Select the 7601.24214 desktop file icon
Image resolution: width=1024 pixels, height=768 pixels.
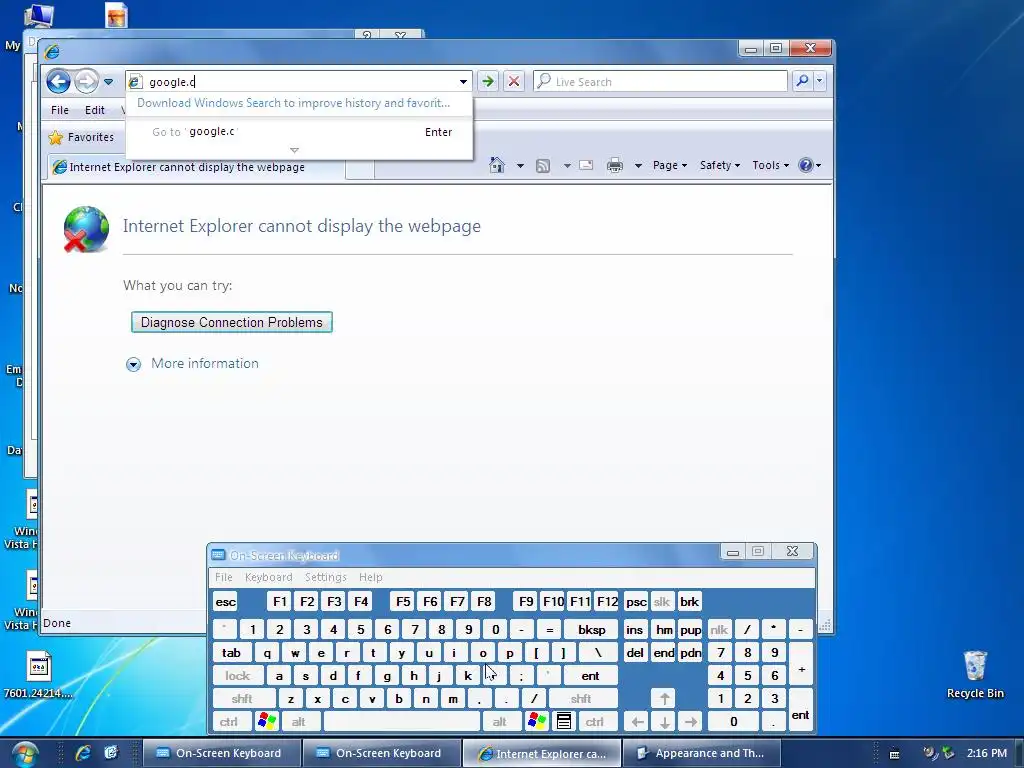39,675
